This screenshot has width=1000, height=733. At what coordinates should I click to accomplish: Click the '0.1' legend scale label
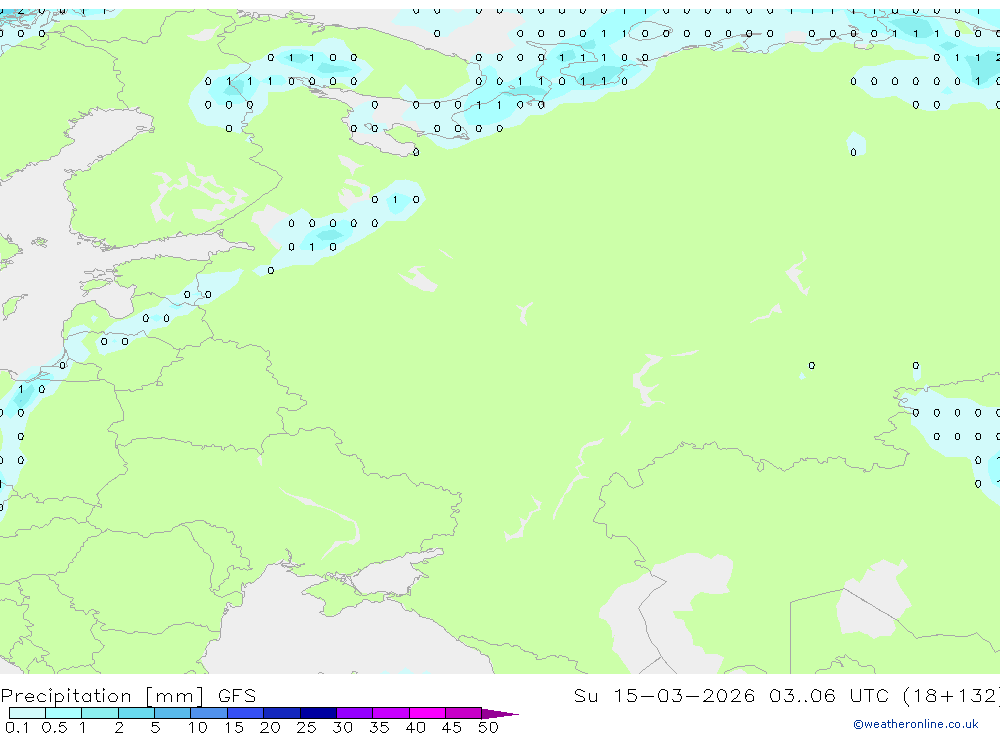click(17, 727)
